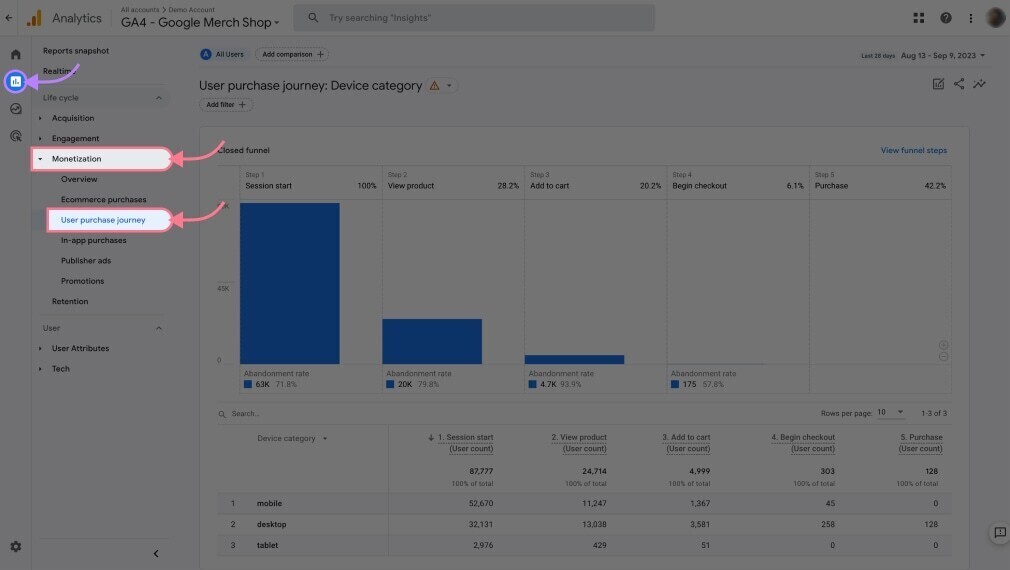
Task: Open Ecommerce purchases report
Action: tap(103, 200)
